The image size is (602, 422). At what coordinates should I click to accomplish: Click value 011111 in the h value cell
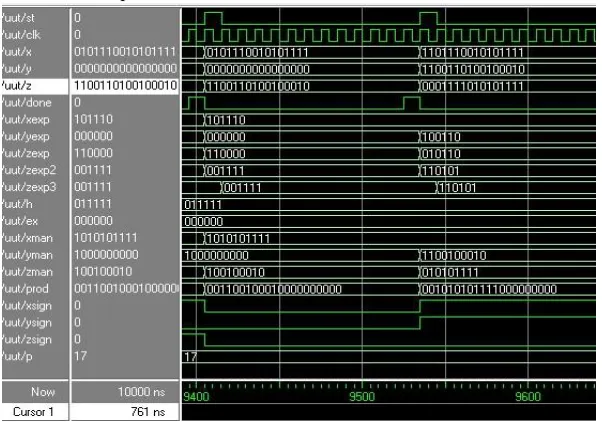(93, 204)
